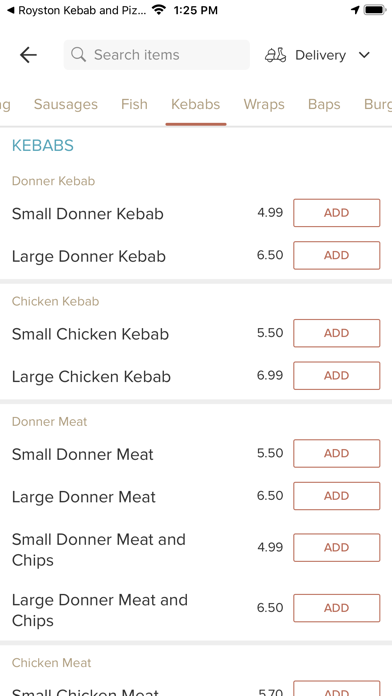Return to previous app via status bar arrow
Screen dimensions: 392x696
pos(11,10)
